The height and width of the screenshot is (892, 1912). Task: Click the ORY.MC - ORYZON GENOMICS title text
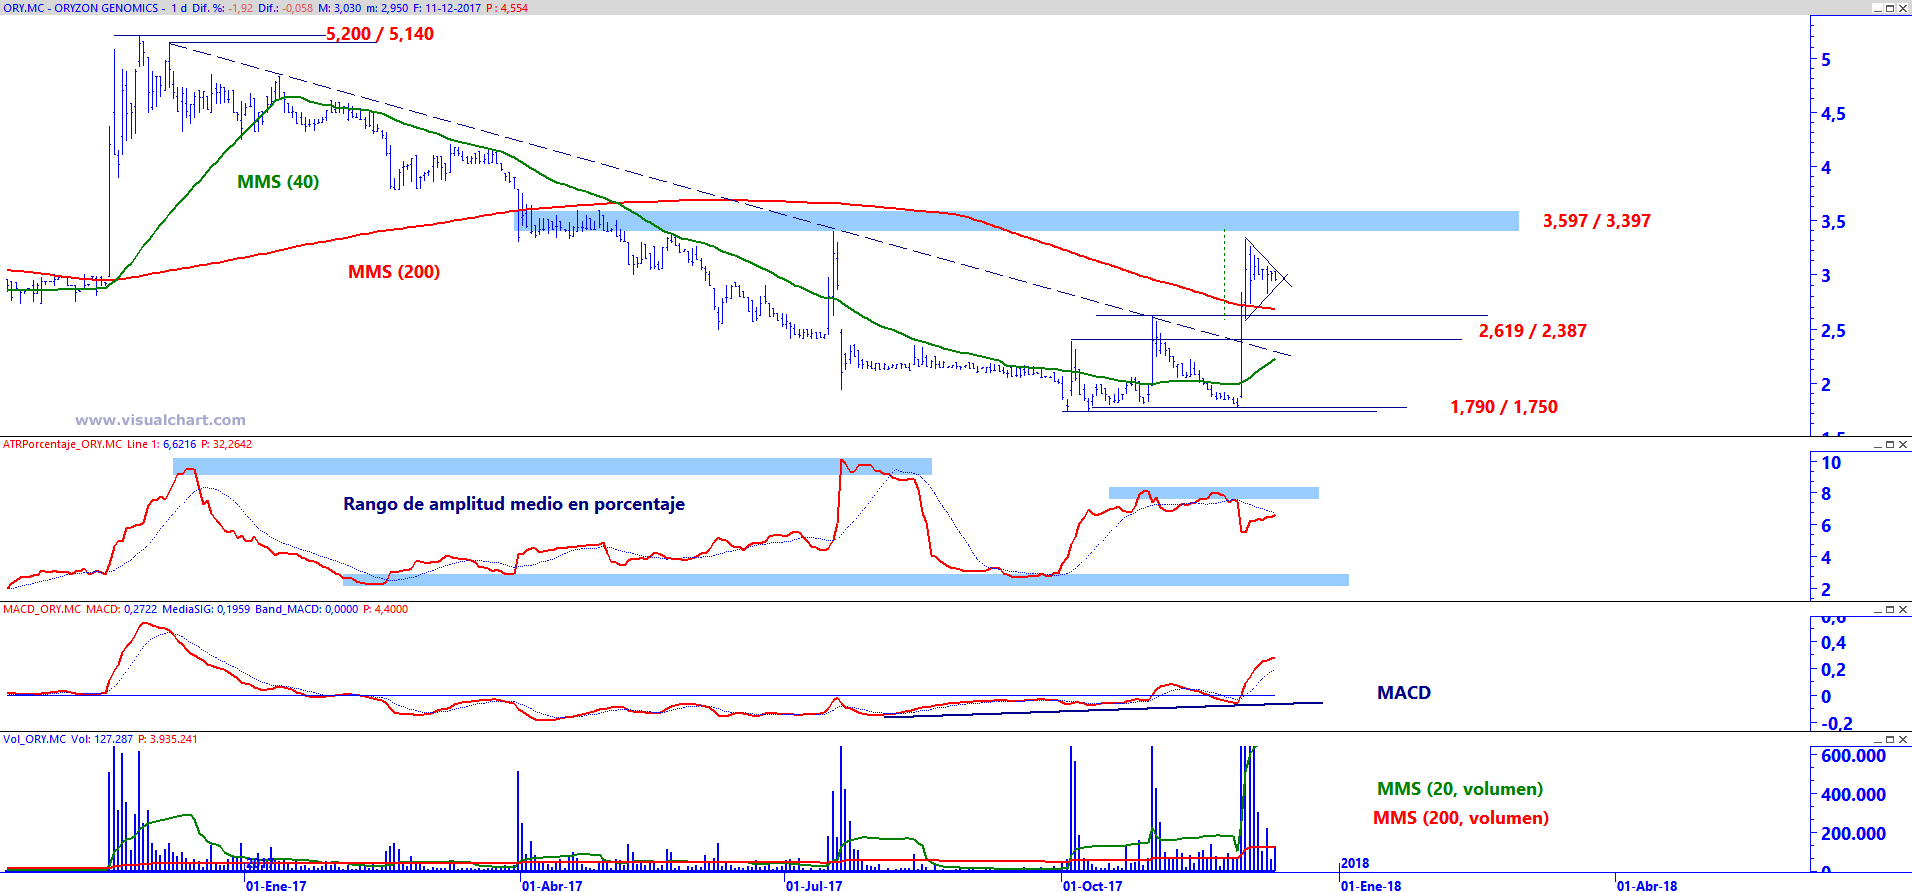click(x=81, y=8)
